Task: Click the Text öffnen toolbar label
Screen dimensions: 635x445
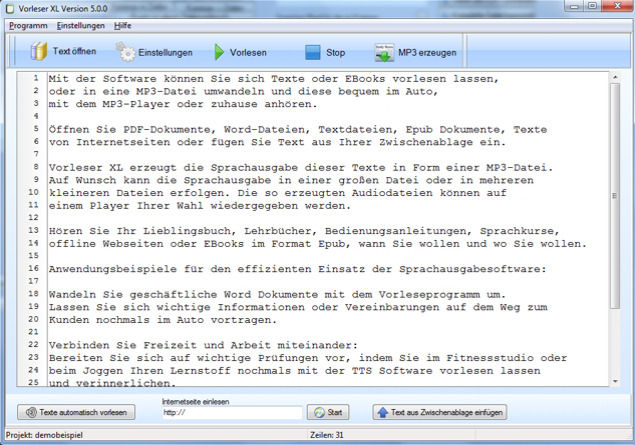Action: [75, 51]
